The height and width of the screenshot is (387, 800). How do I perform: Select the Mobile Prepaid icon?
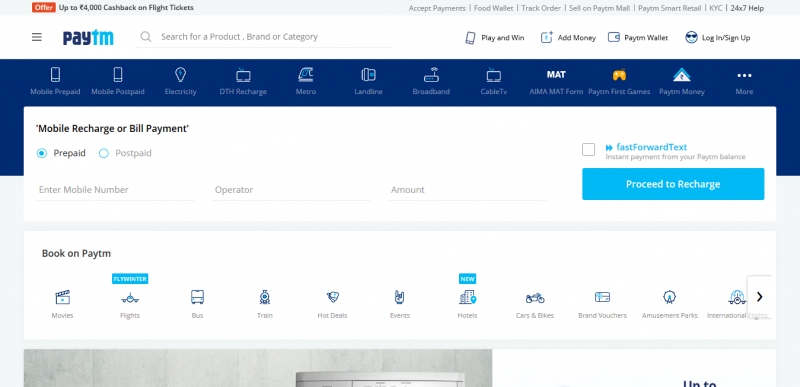point(55,75)
